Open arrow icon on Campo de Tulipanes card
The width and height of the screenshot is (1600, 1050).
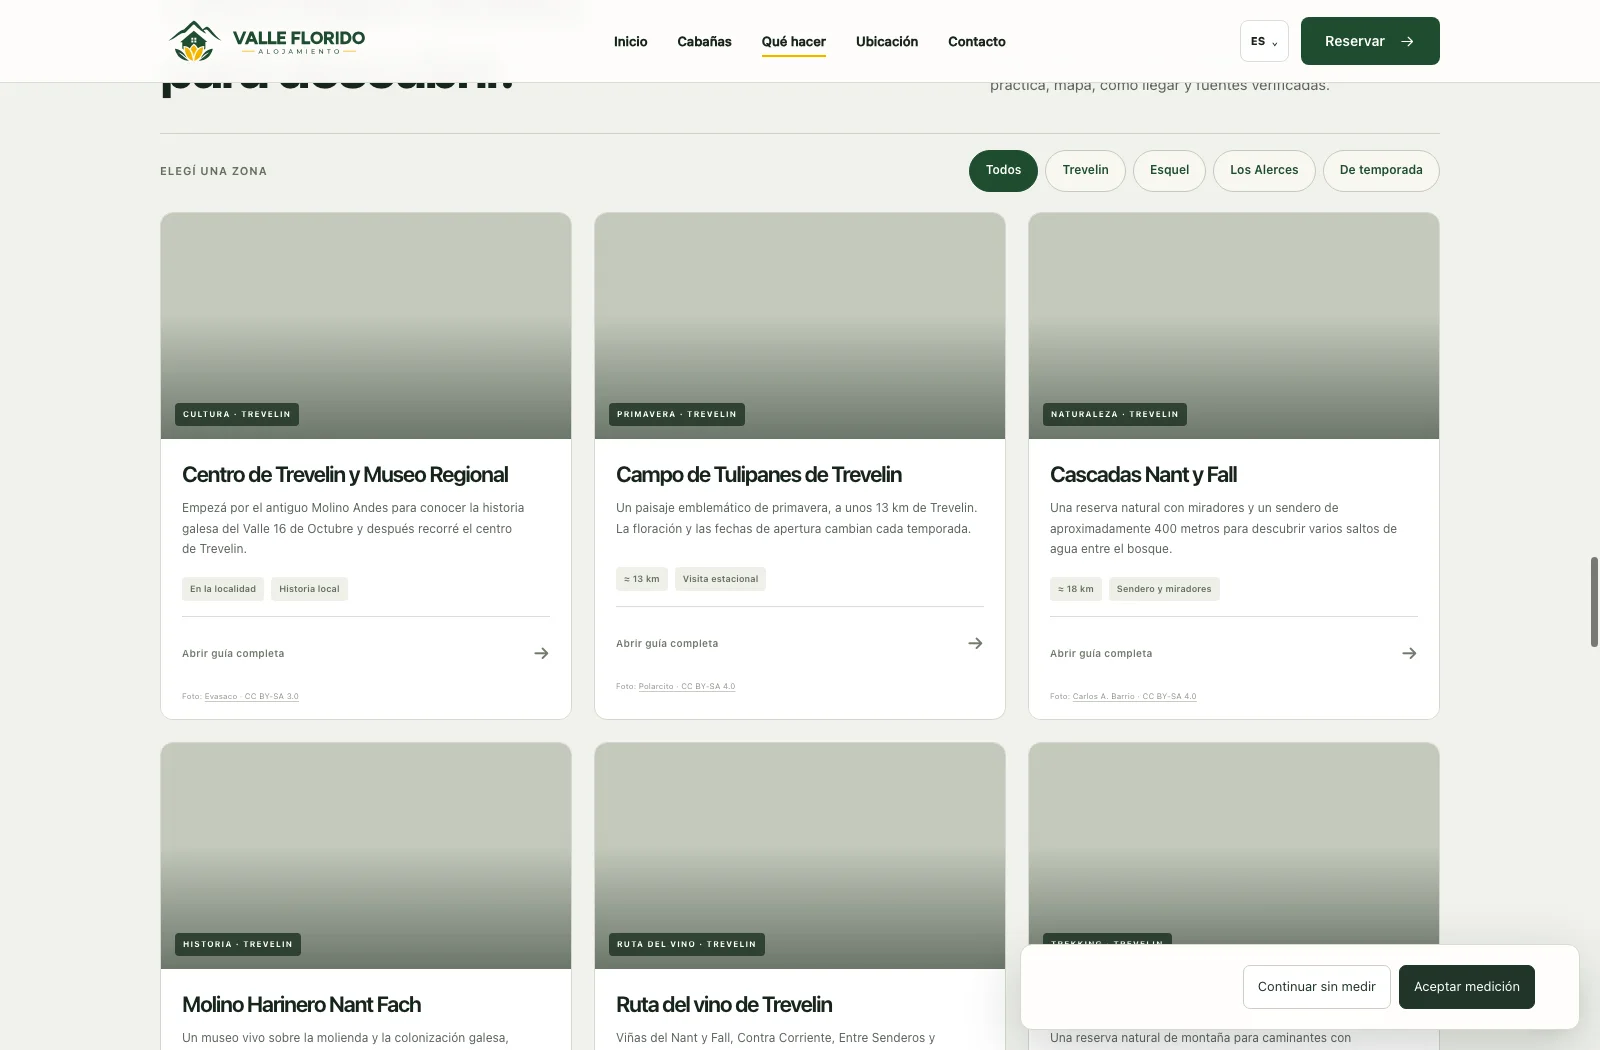point(975,643)
